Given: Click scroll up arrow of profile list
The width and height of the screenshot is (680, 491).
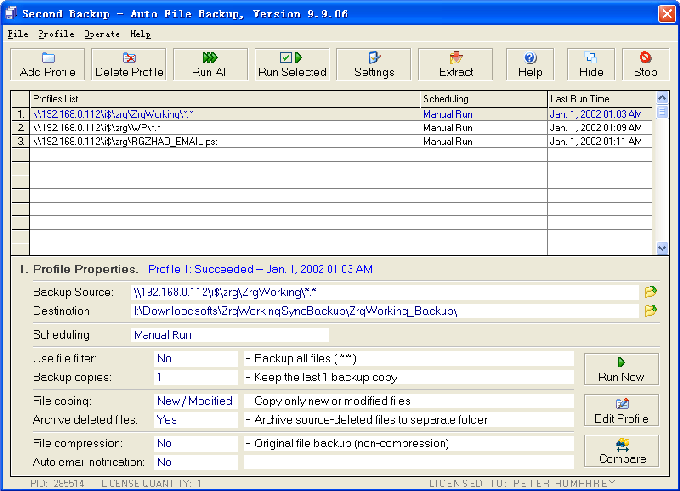Looking at the screenshot, I should [662, 98].
